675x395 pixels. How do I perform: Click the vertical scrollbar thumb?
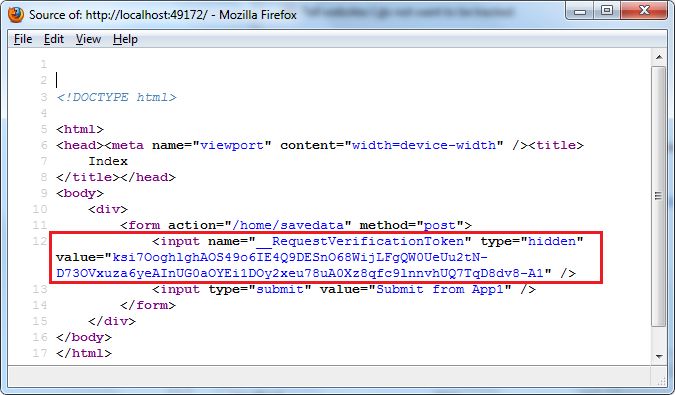point(659,196)
